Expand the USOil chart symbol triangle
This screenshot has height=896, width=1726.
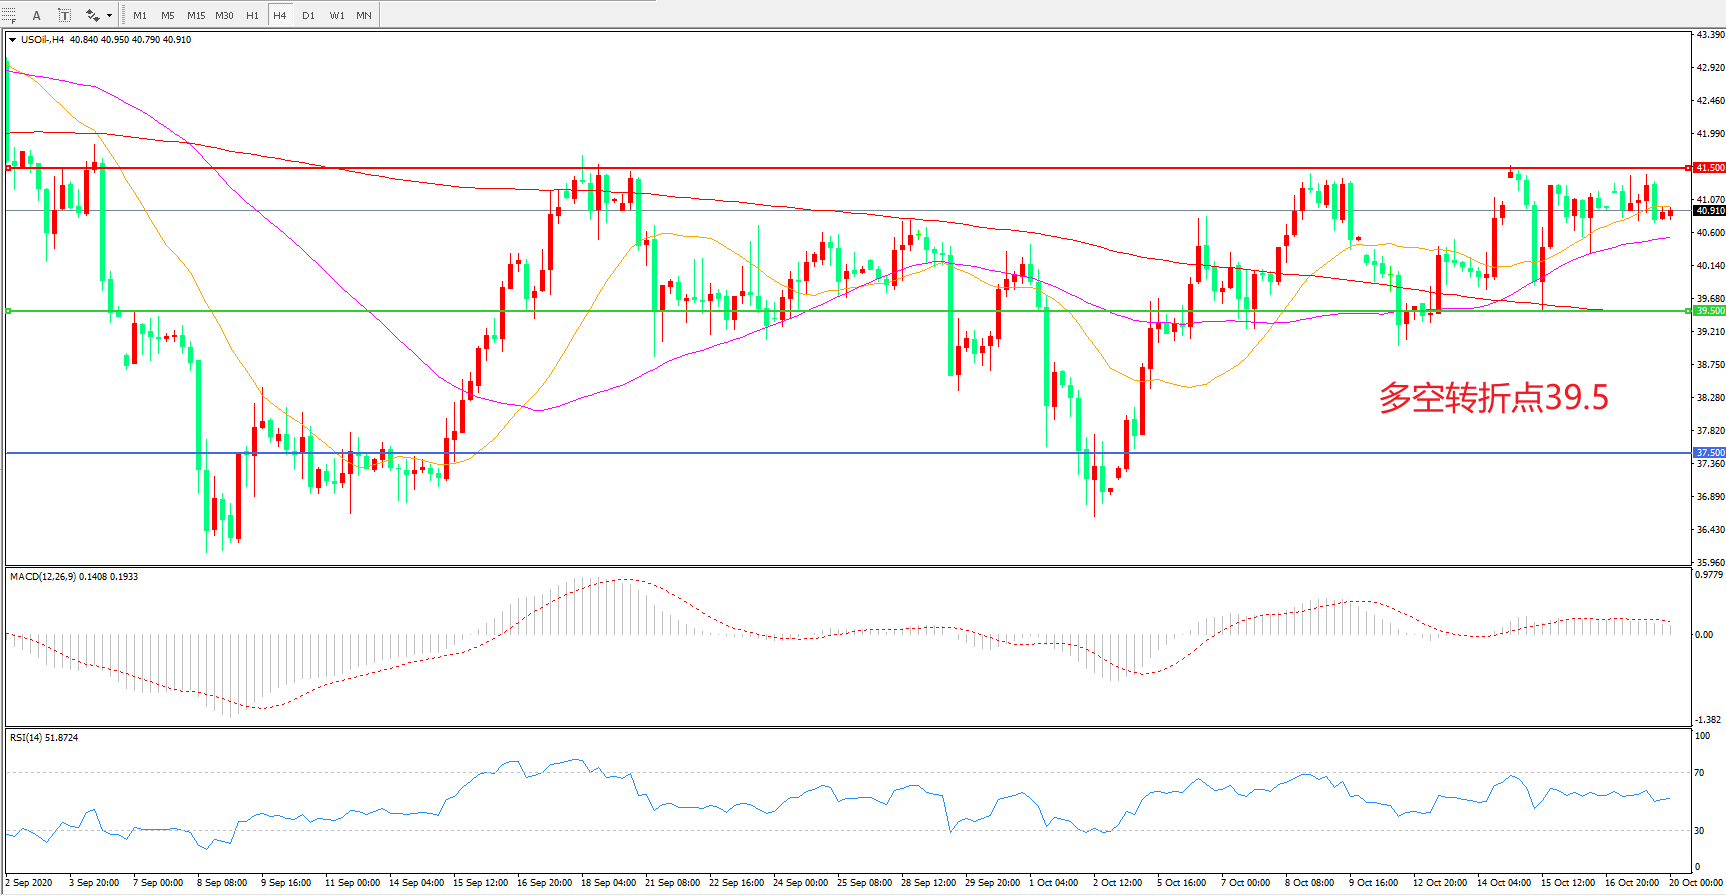click(x=12, y=40)
